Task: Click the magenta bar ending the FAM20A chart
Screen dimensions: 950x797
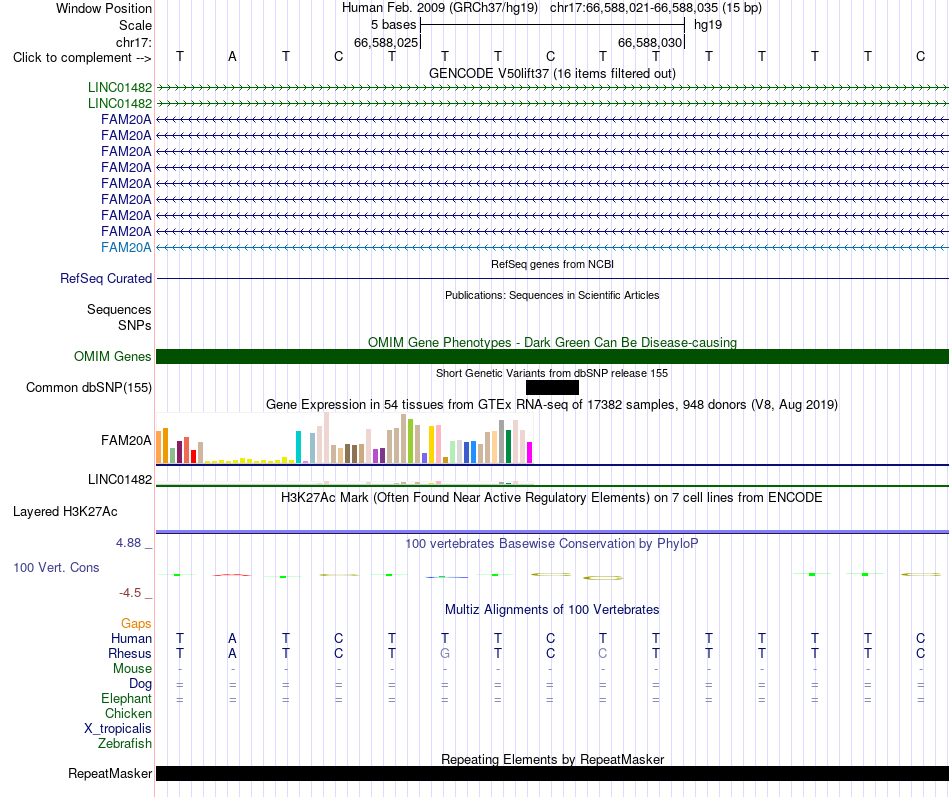Action: [530, 453]
